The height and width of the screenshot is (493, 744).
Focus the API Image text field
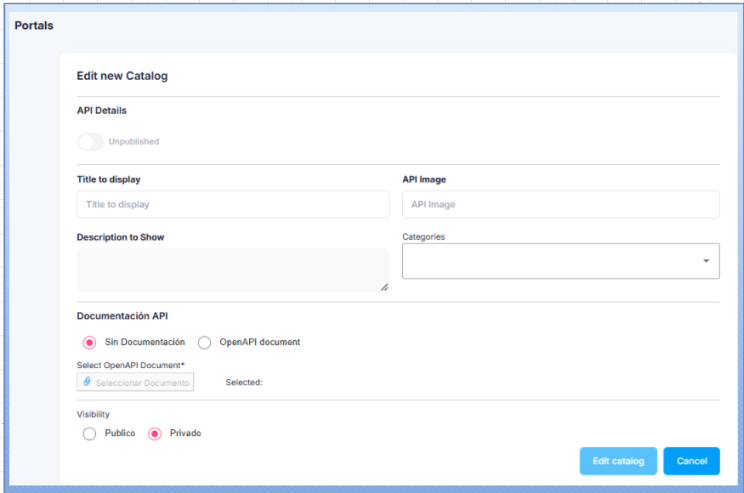[560, 204]
